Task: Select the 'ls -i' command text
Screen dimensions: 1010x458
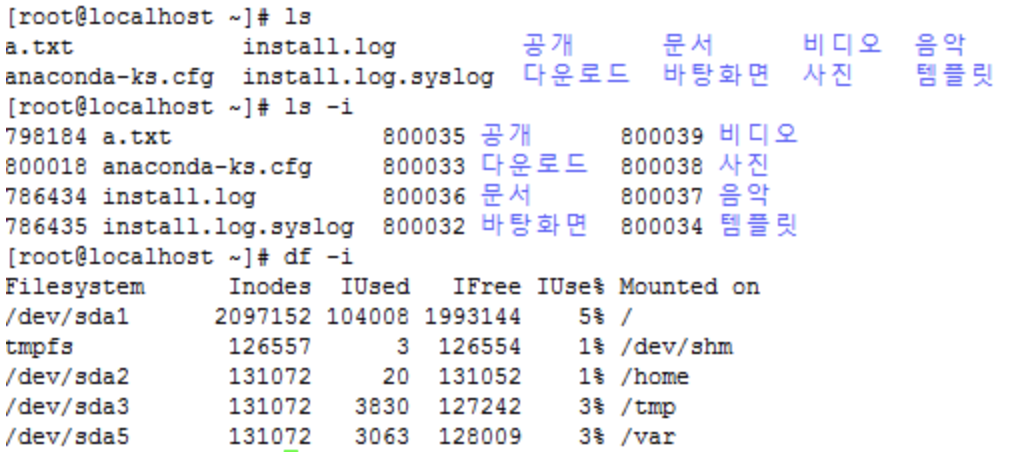Action: coord(319,106)
